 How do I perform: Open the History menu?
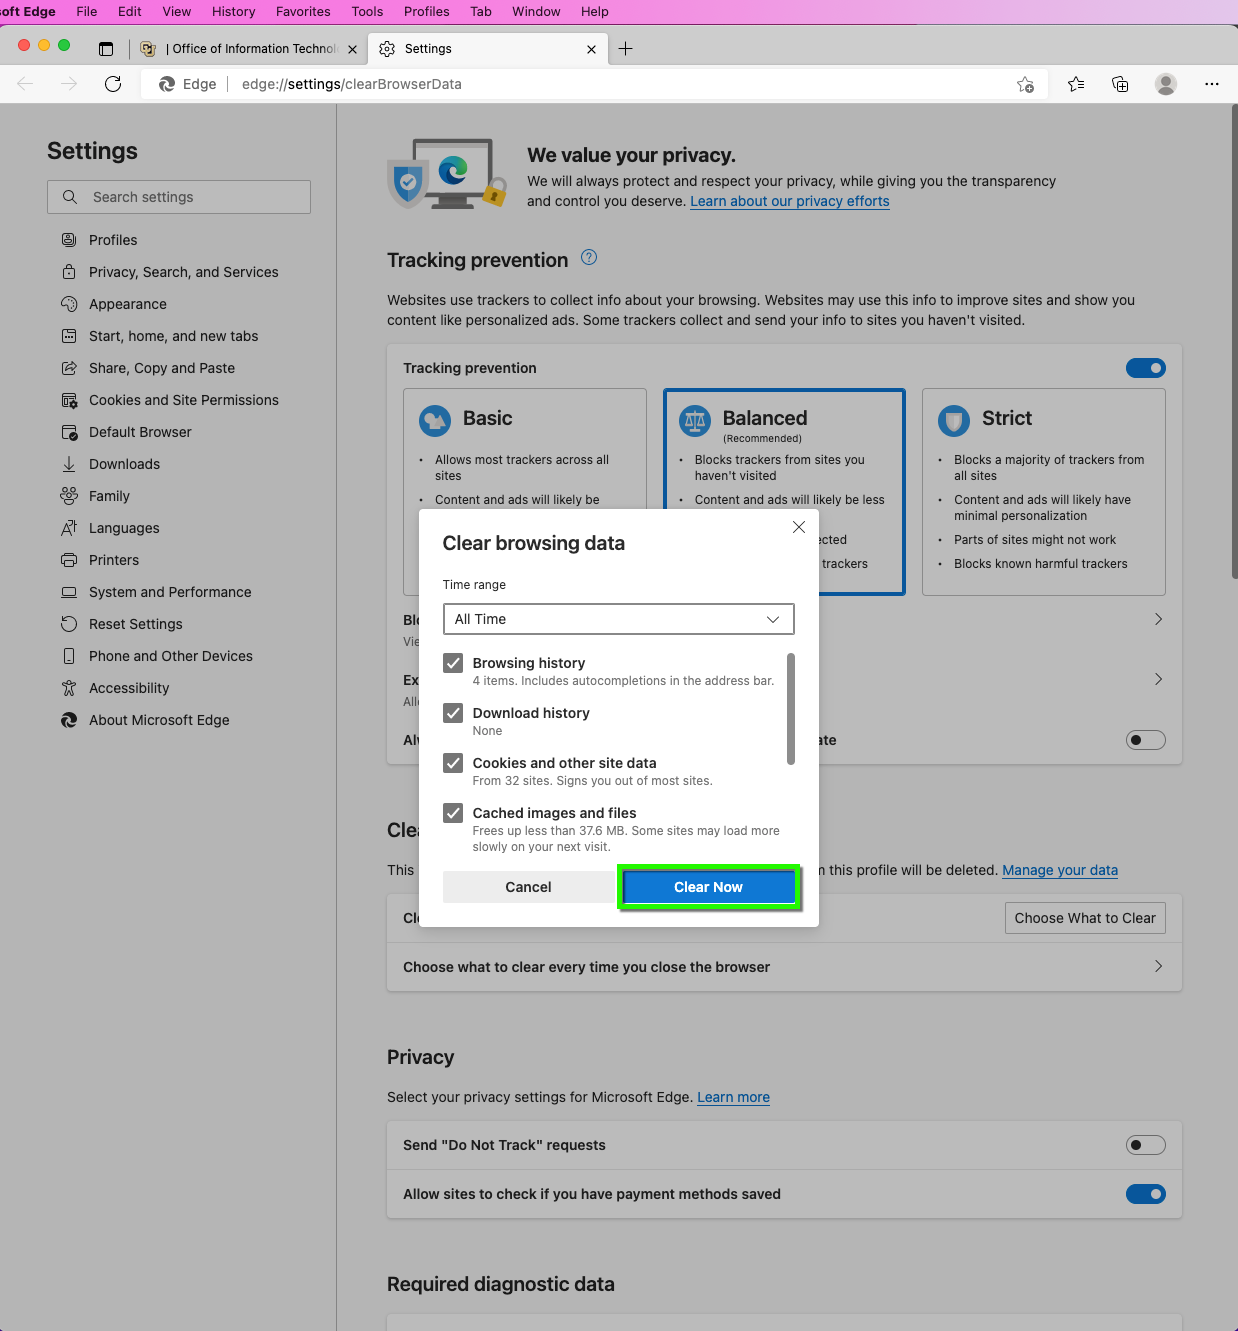233,11
